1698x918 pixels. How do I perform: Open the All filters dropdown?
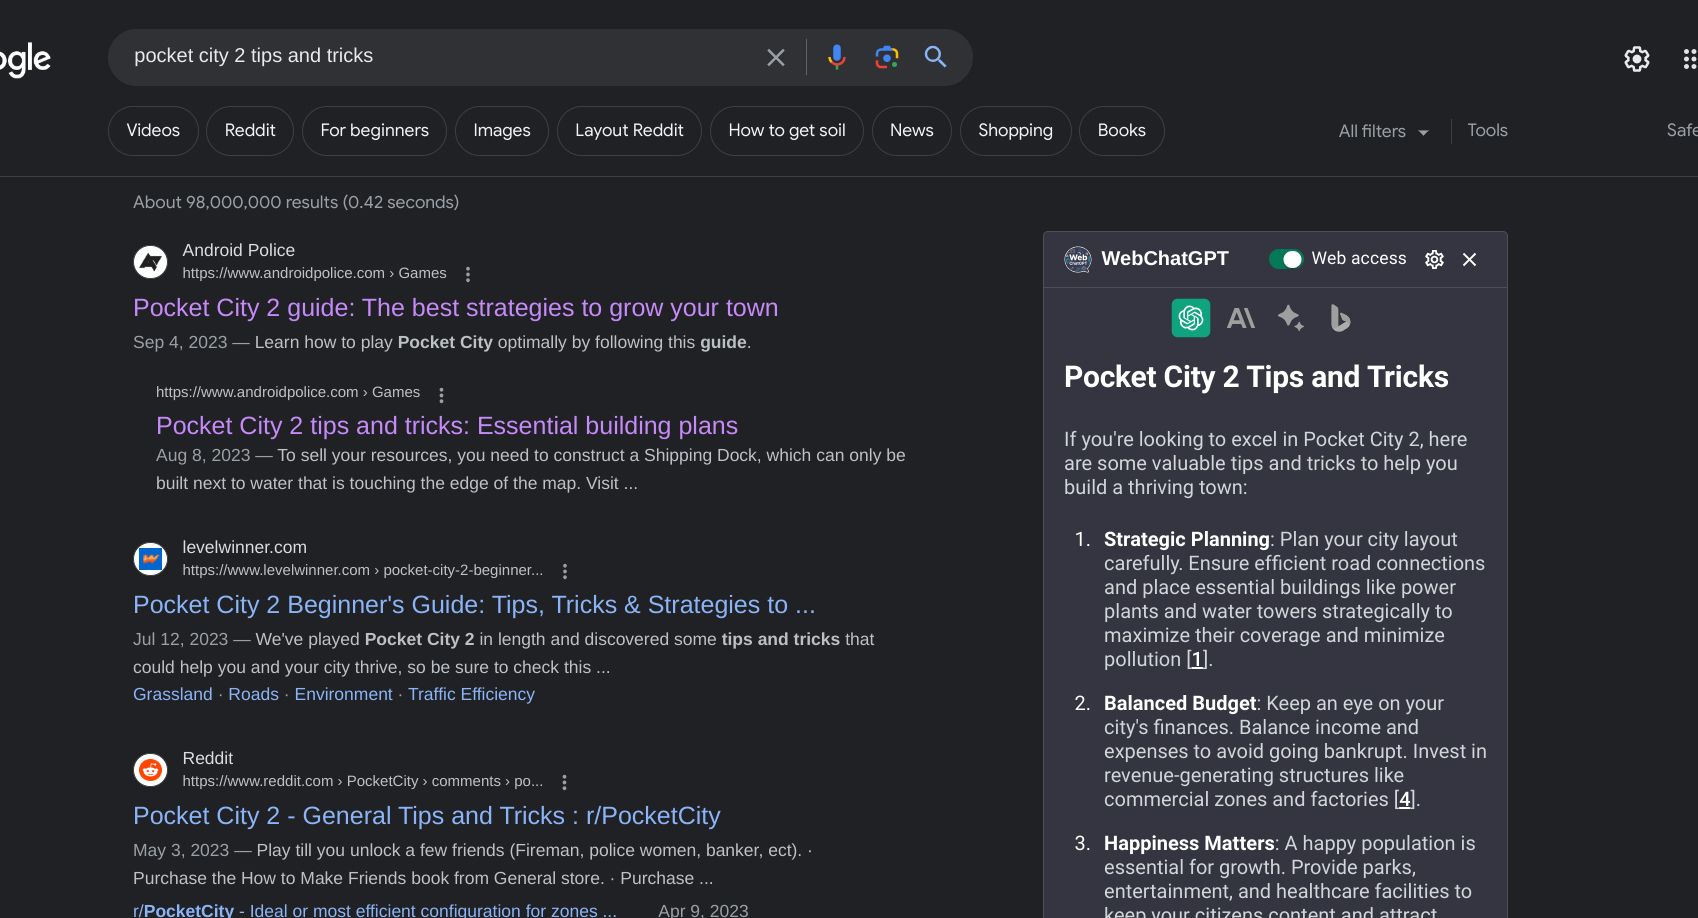(x=1383, y=131)
